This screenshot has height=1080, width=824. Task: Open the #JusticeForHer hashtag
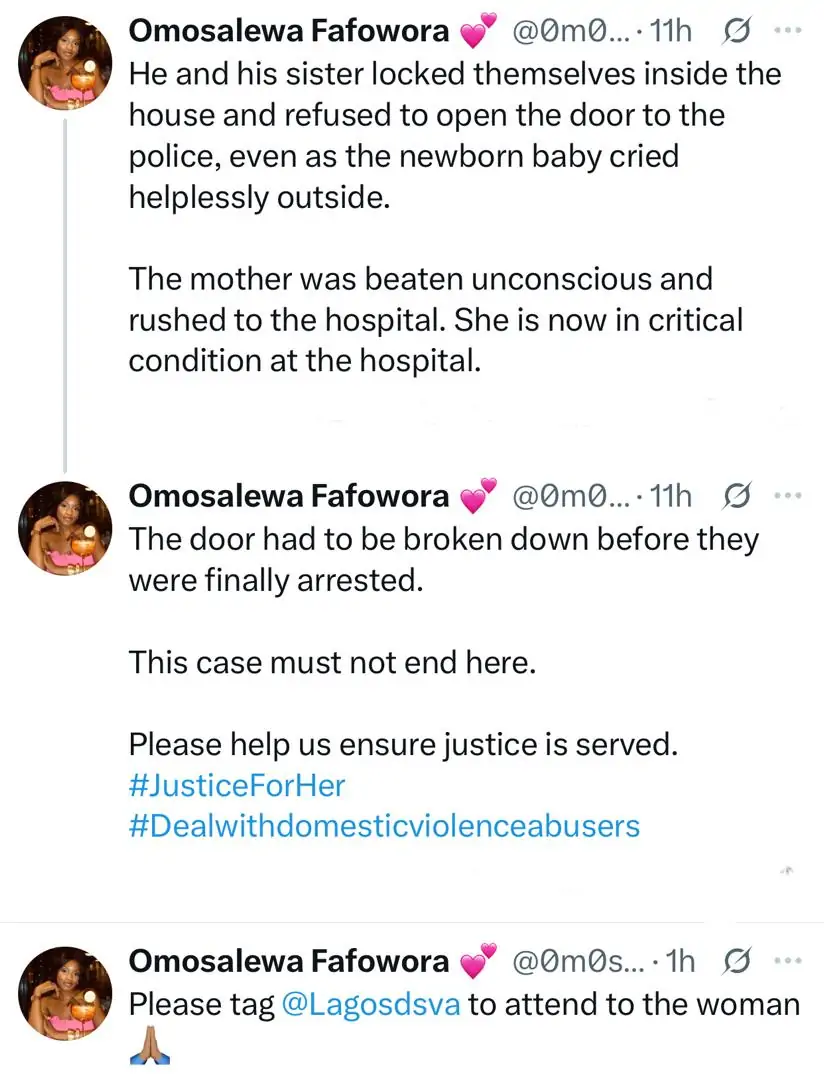236,785
